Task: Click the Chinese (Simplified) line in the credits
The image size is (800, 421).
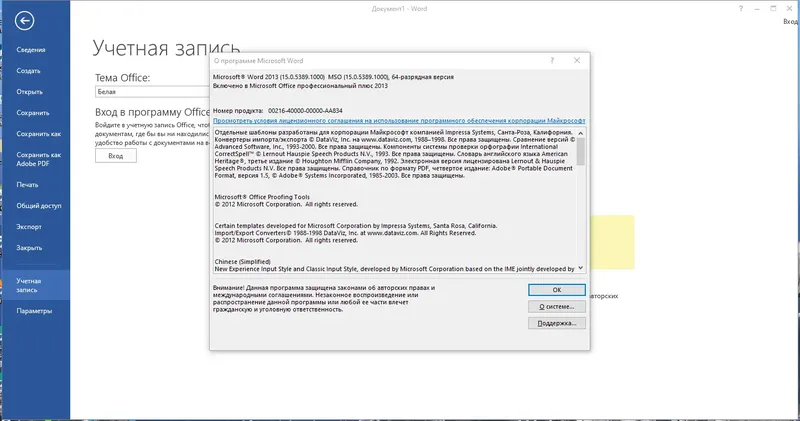Action: click(242, 262)
